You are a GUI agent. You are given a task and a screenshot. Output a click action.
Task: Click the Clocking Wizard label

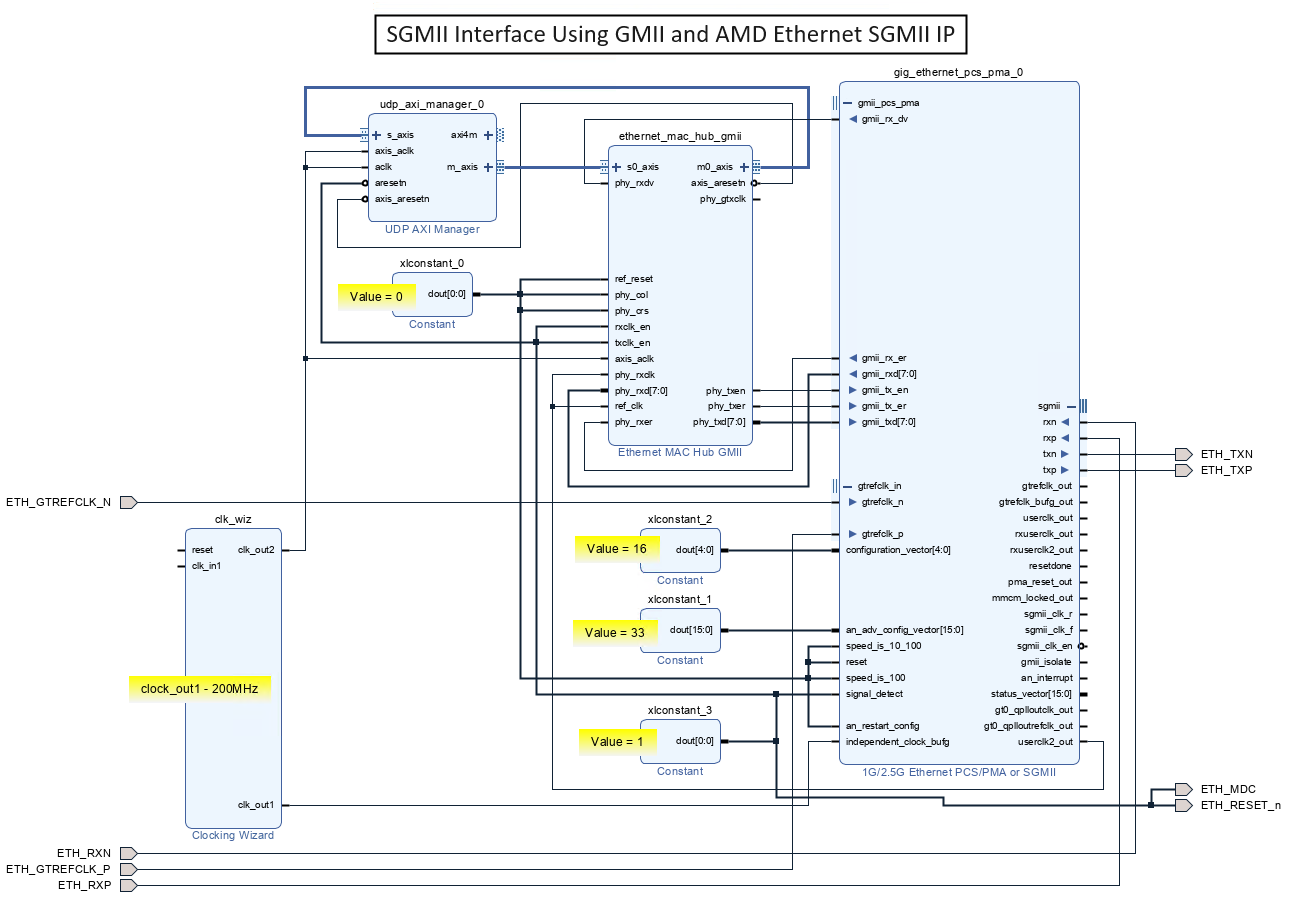pyautogui.click(x=232, y=835)
